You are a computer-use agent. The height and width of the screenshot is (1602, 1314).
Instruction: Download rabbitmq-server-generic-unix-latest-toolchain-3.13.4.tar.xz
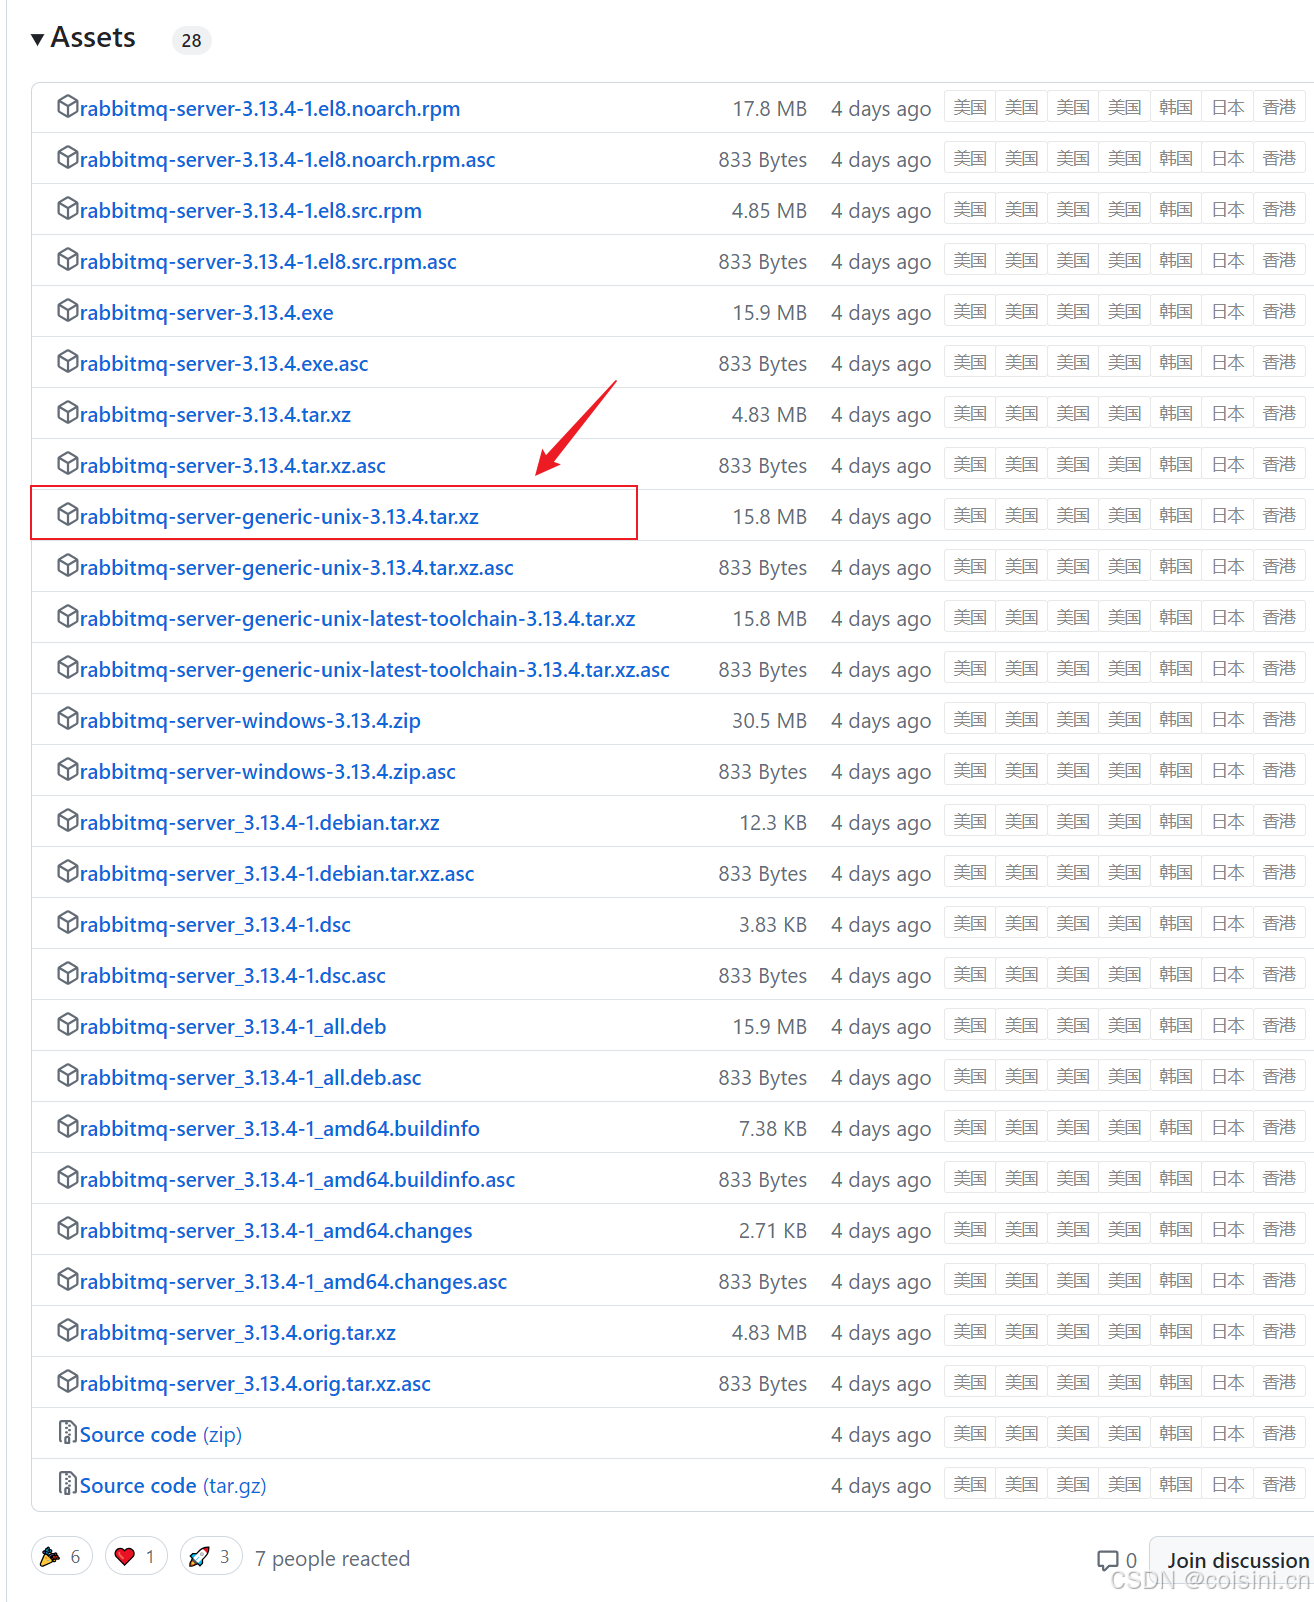[x=358, y=619]
